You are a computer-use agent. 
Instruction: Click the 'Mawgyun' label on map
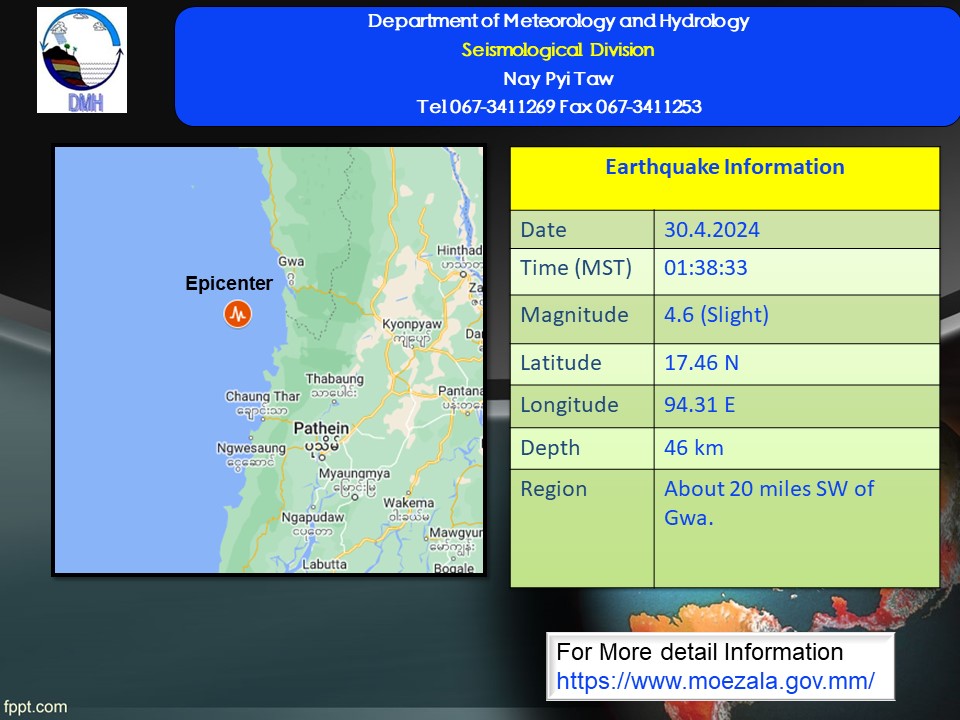(456, 533)
